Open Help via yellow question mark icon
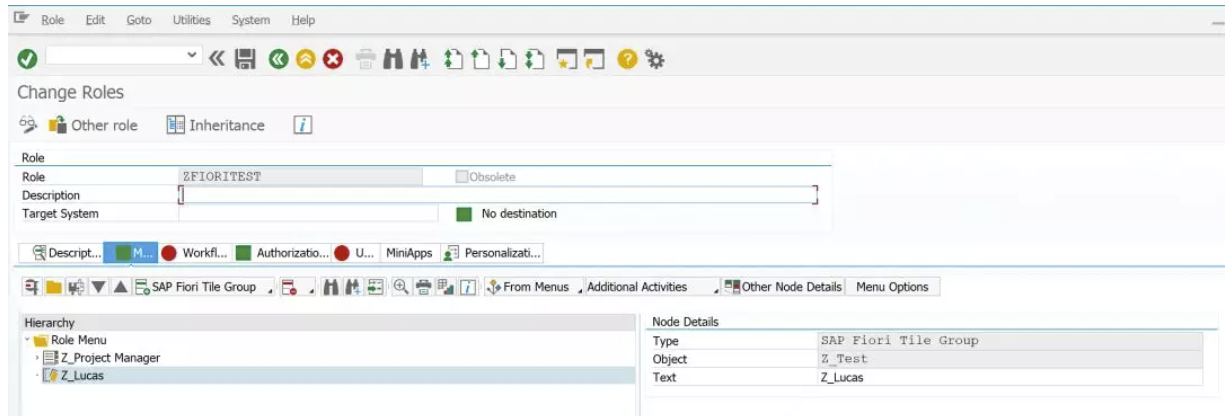1225x416 pixels. (627, 60)
